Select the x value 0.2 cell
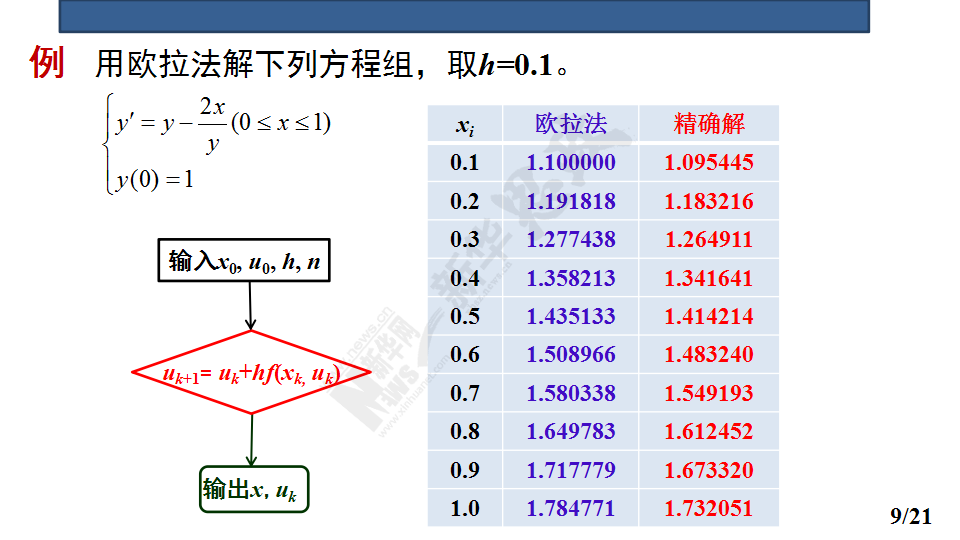The width and height of the screenshot is (960, 540). (465, 201)
